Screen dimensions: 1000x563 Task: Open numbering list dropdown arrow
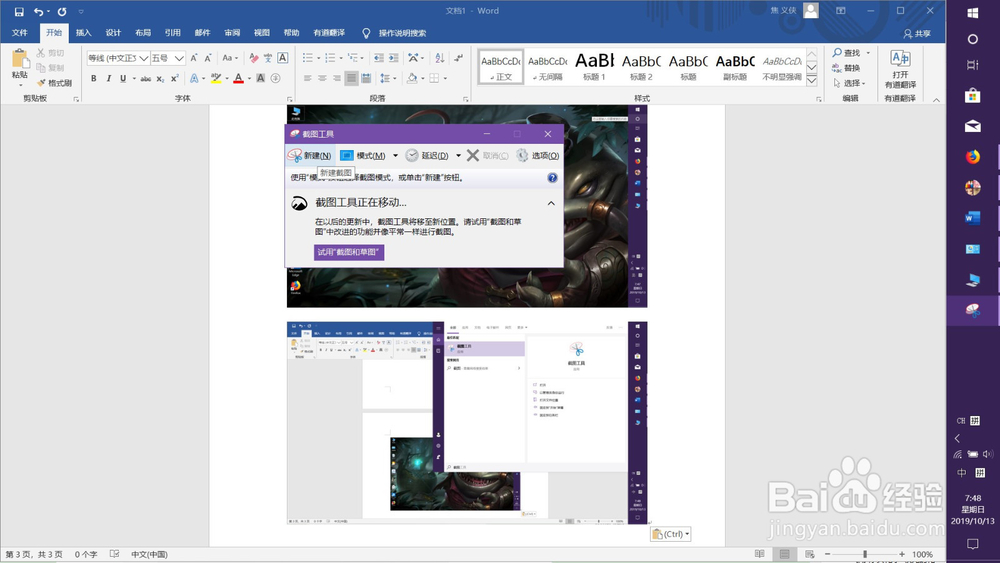pos(341,58)
